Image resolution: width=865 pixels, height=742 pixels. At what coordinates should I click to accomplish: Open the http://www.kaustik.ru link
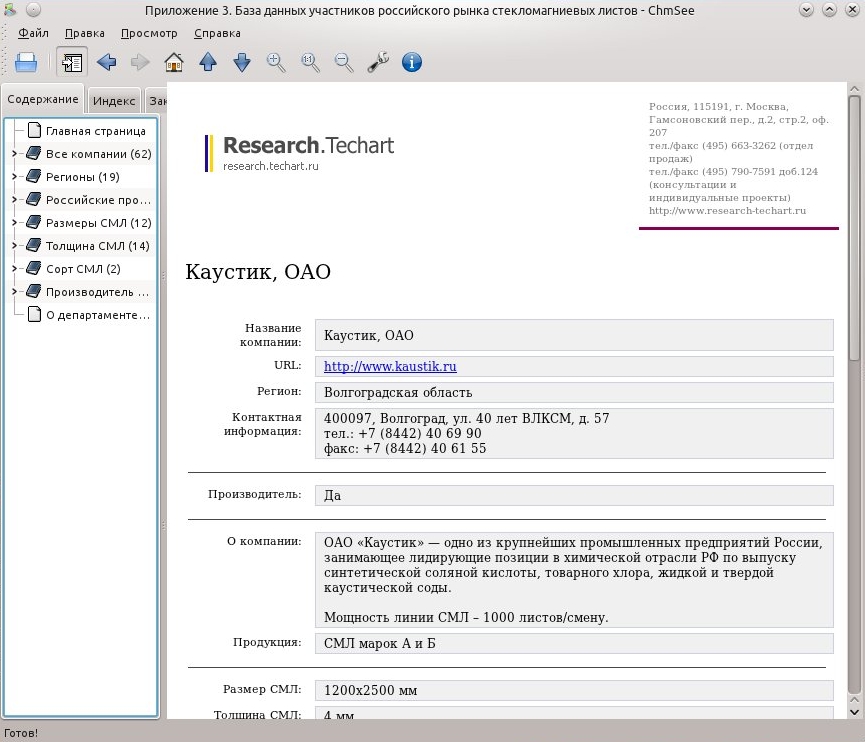click(390, 366)
